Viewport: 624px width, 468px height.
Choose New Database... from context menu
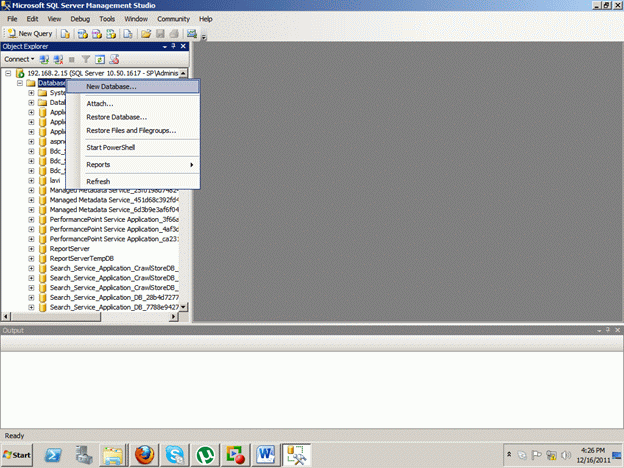point(133,86)
